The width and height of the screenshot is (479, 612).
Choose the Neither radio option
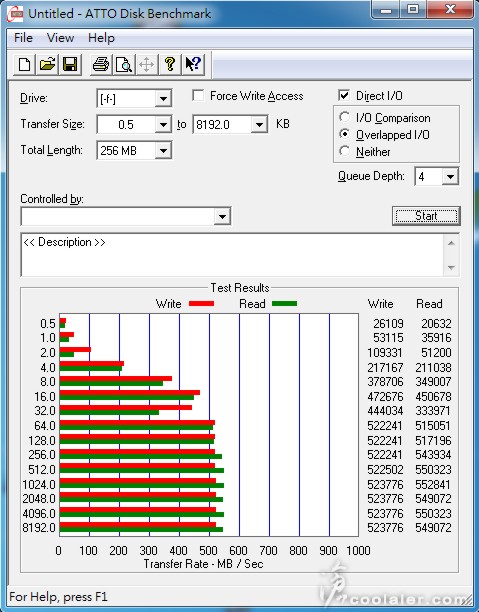point(345,151)
